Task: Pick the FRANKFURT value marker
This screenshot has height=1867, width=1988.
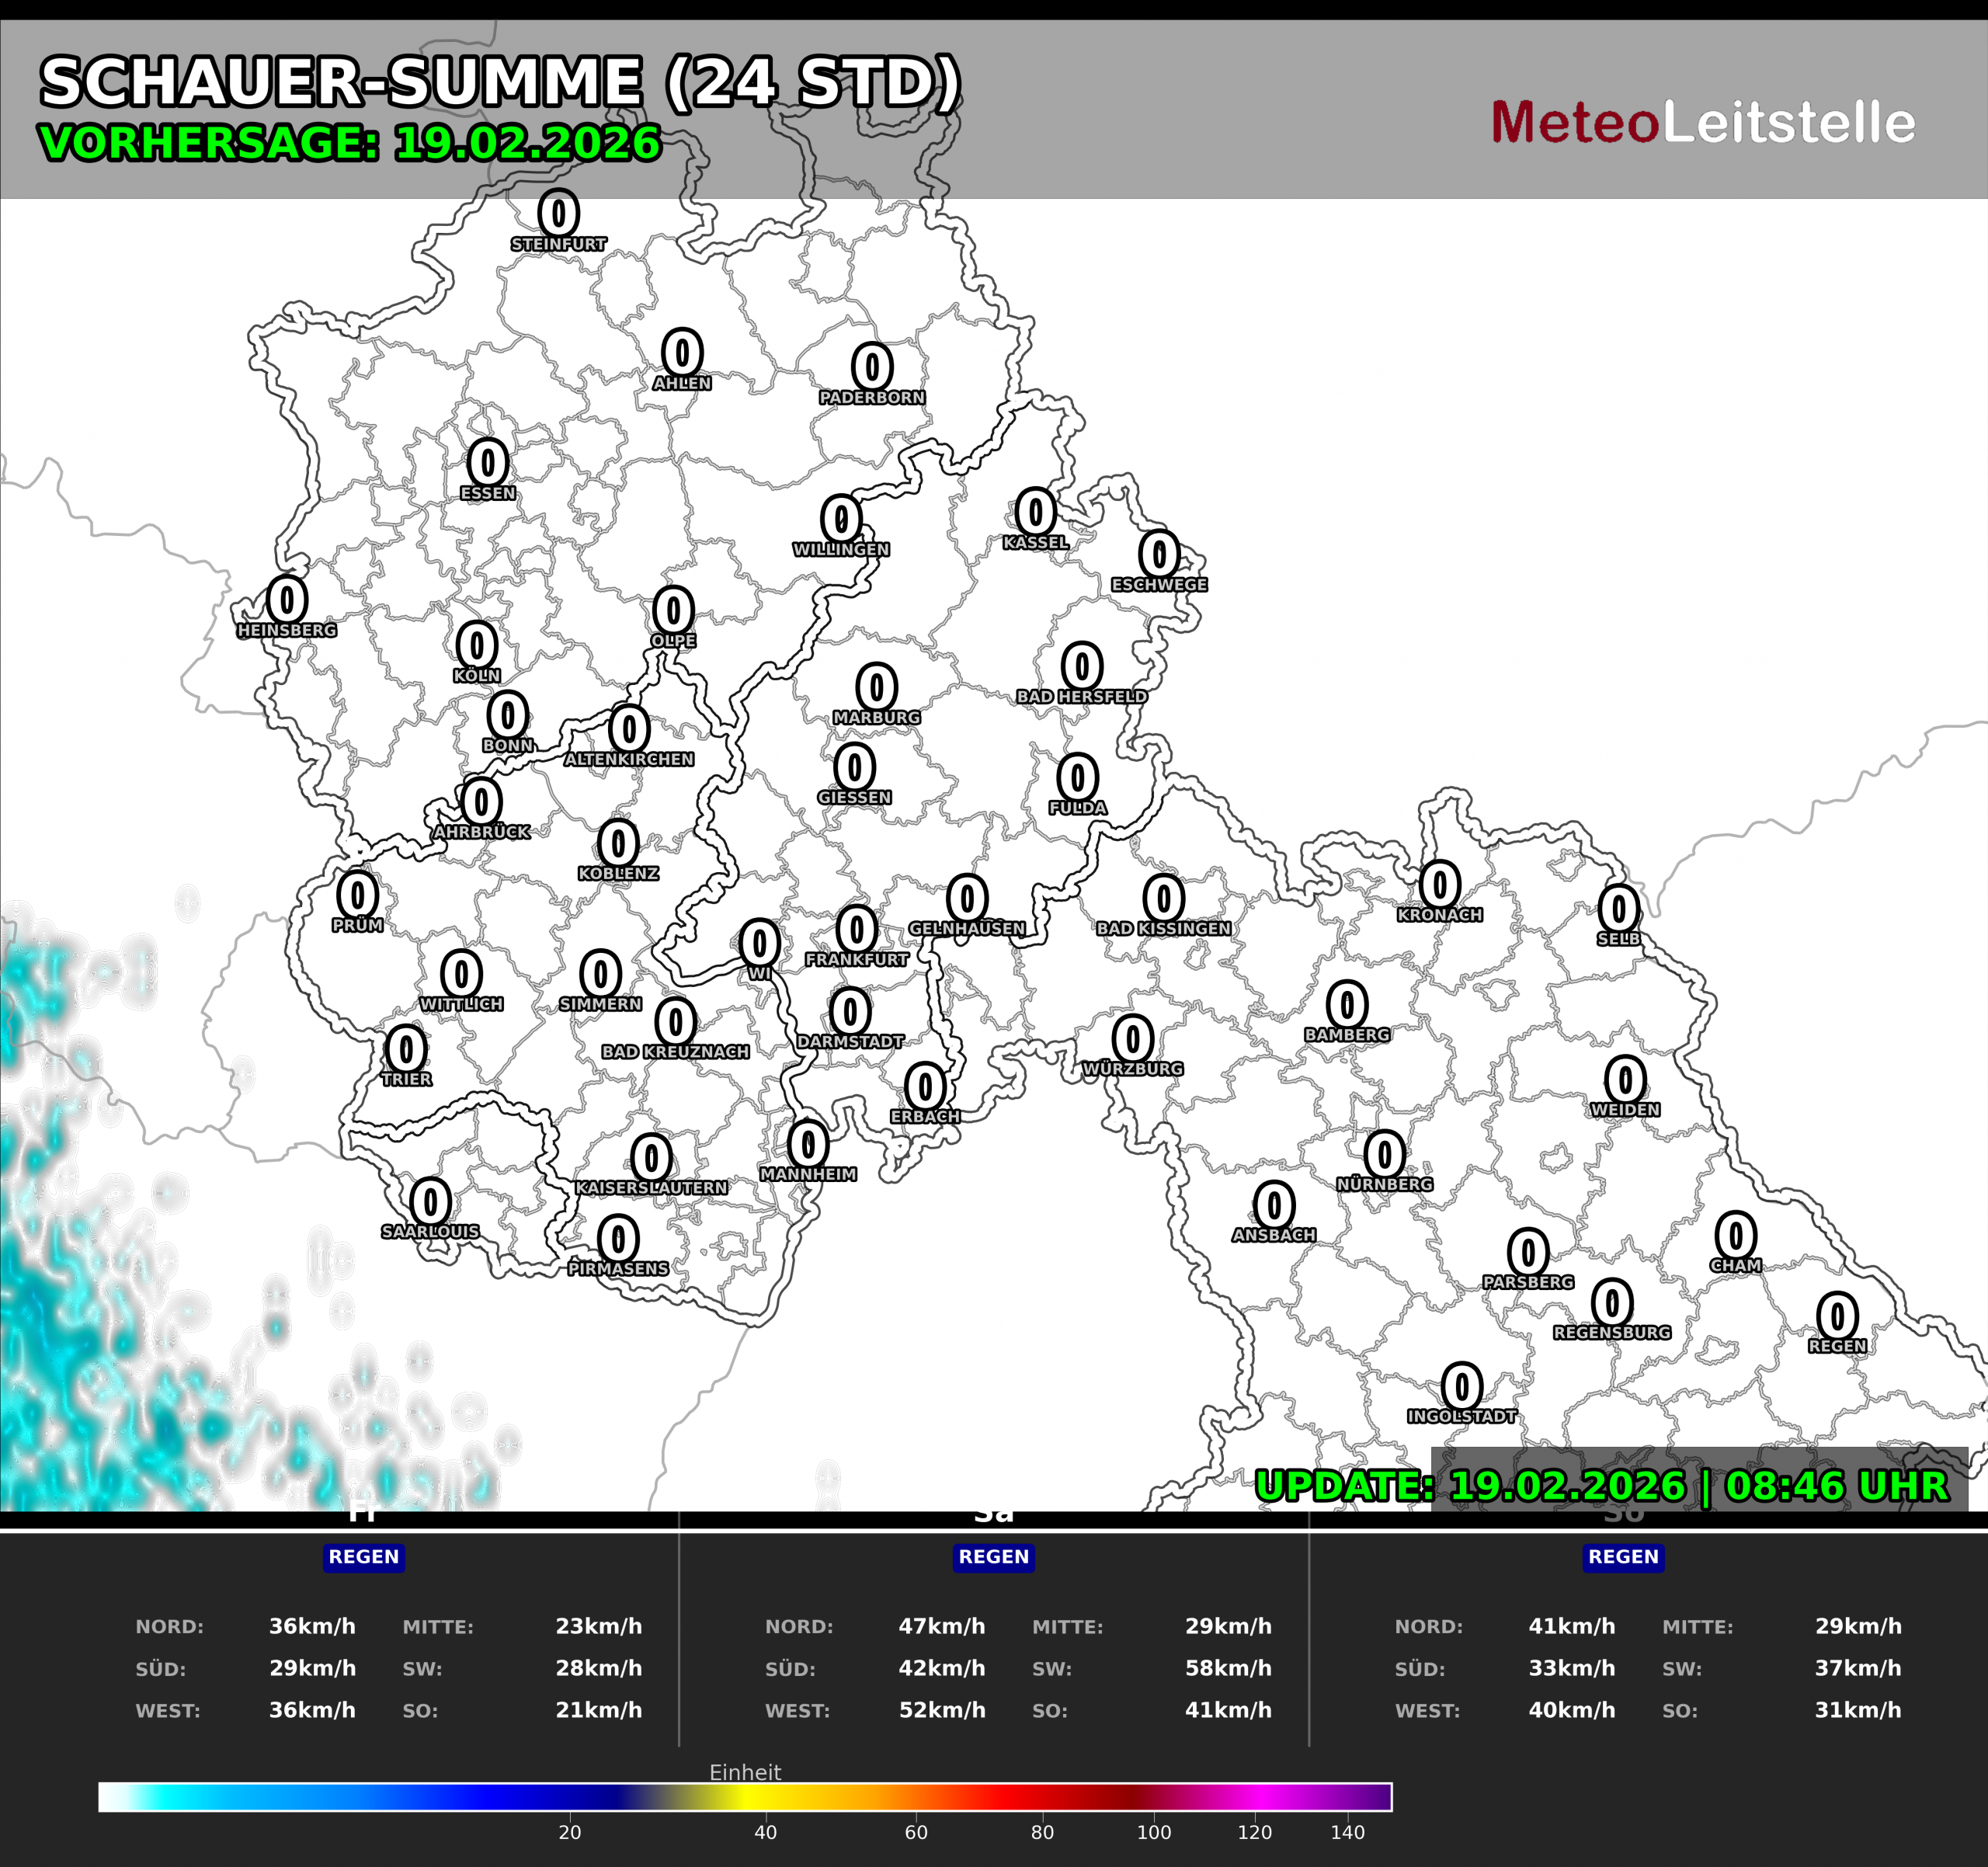Action: [856, 929]
